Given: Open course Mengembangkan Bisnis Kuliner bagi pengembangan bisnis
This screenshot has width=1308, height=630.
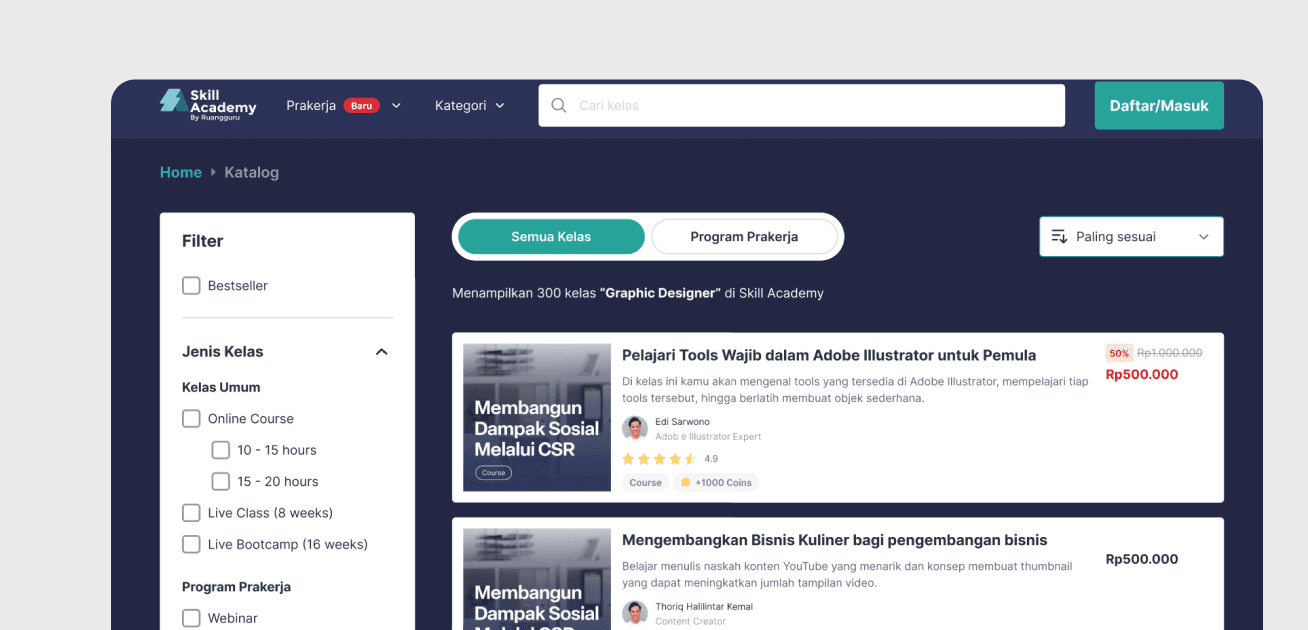Looking at the screenshot, I should click(x=835, y=540).
